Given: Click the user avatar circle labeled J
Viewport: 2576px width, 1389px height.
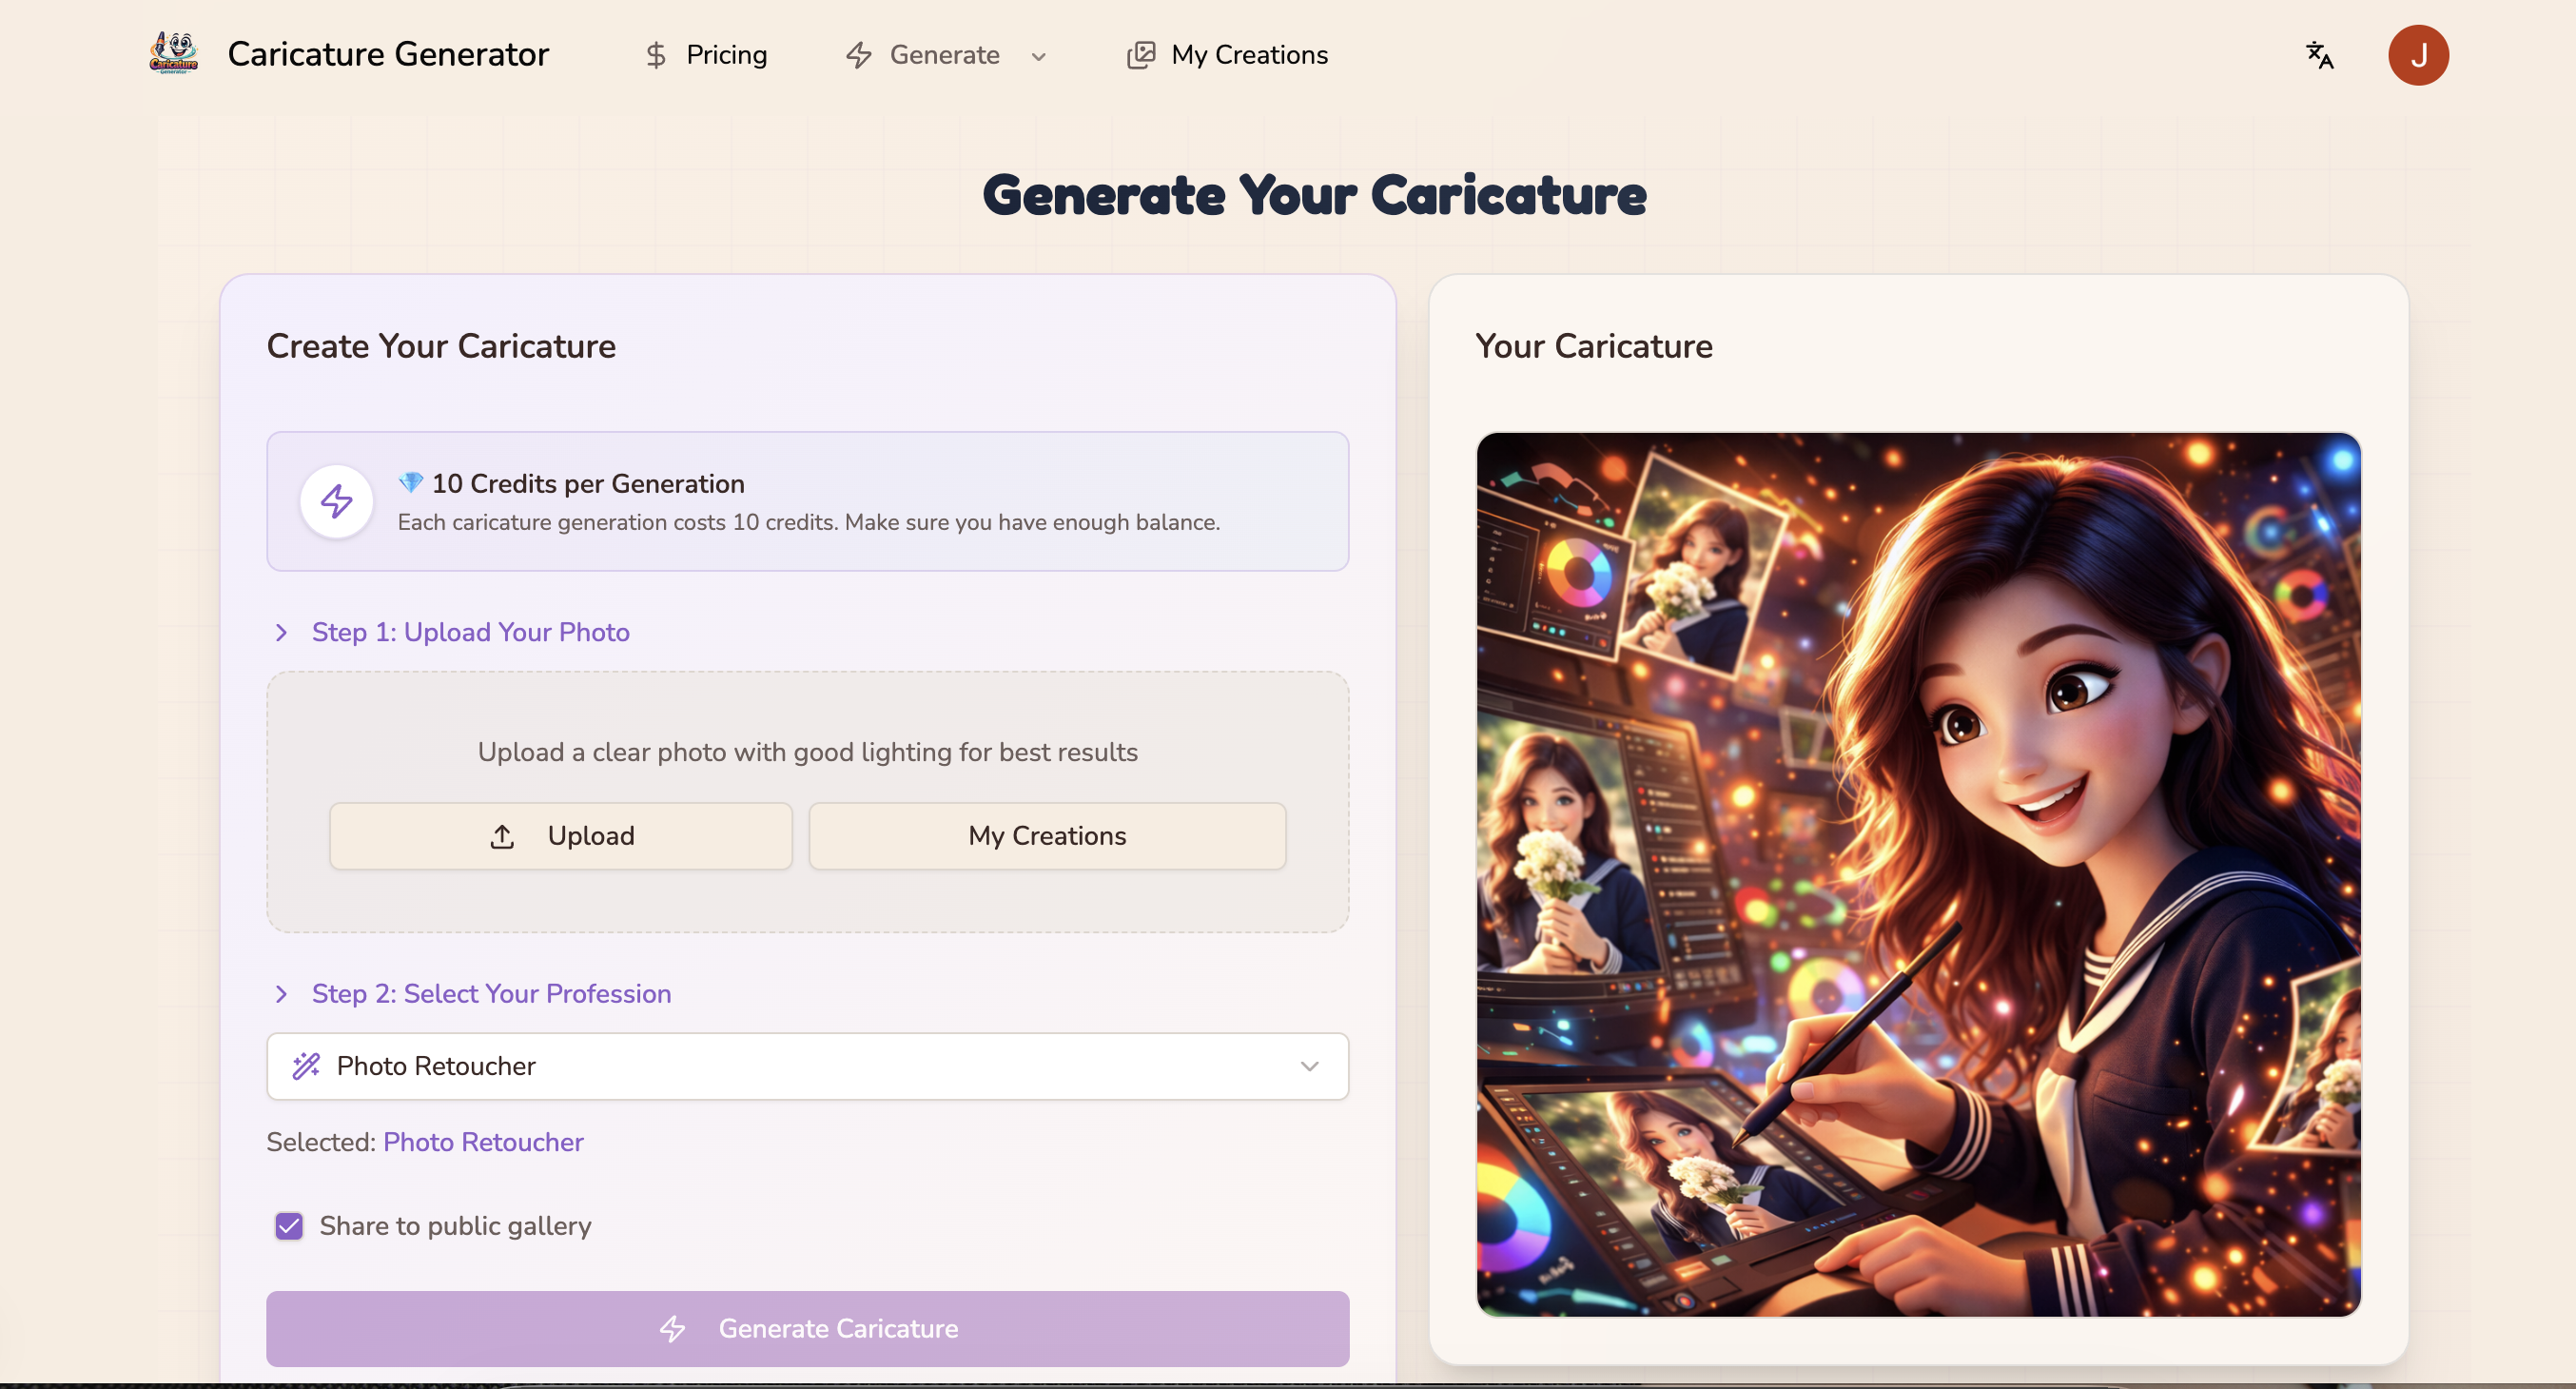Looking at the screenshot, I should point(2419,55).
